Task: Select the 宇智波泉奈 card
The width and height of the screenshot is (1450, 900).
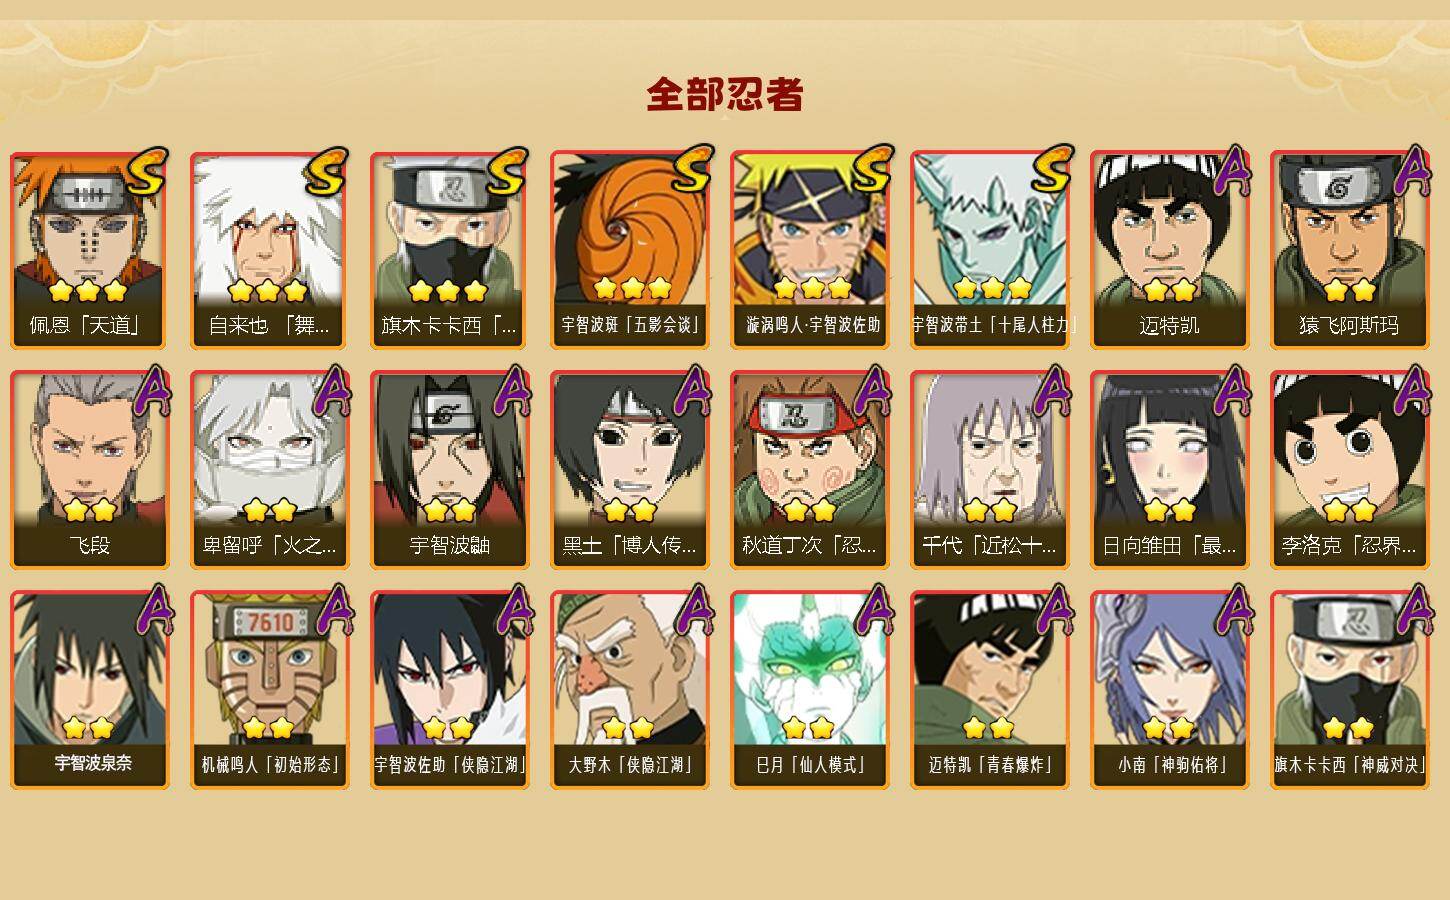Action: [90, 690]
